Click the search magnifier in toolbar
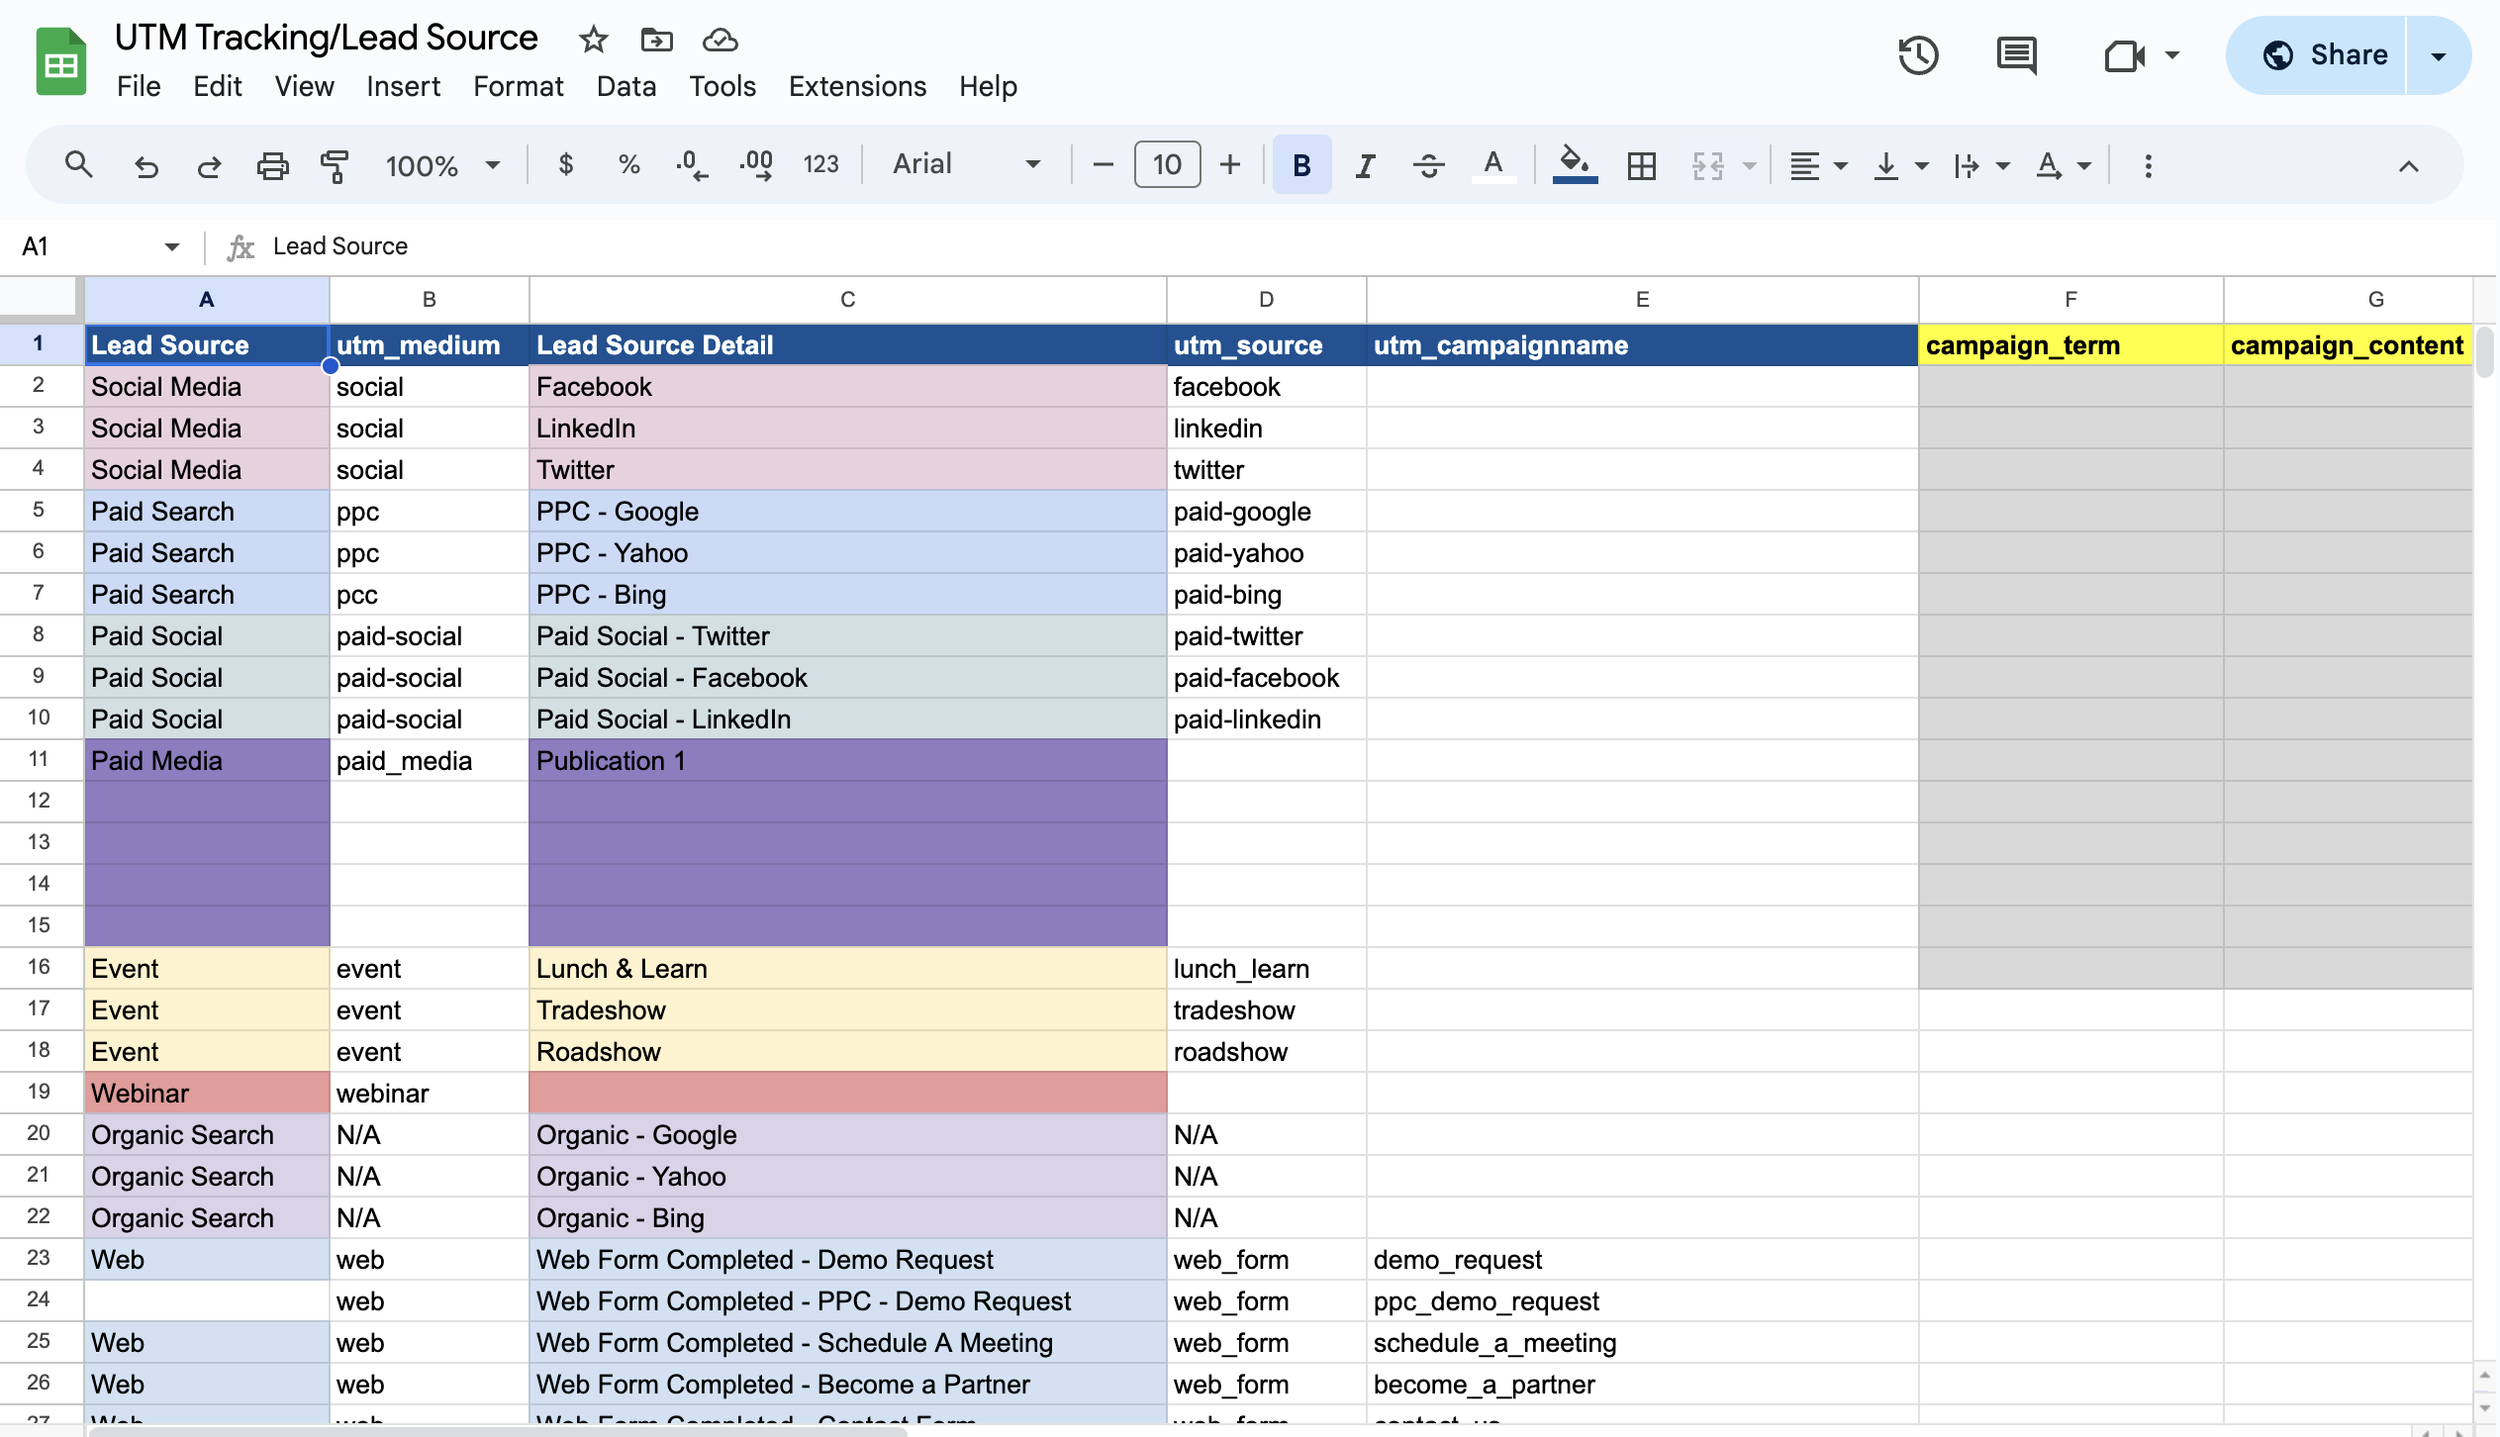The height and width of the screenshot is (1437, 2500). (79, 165)
